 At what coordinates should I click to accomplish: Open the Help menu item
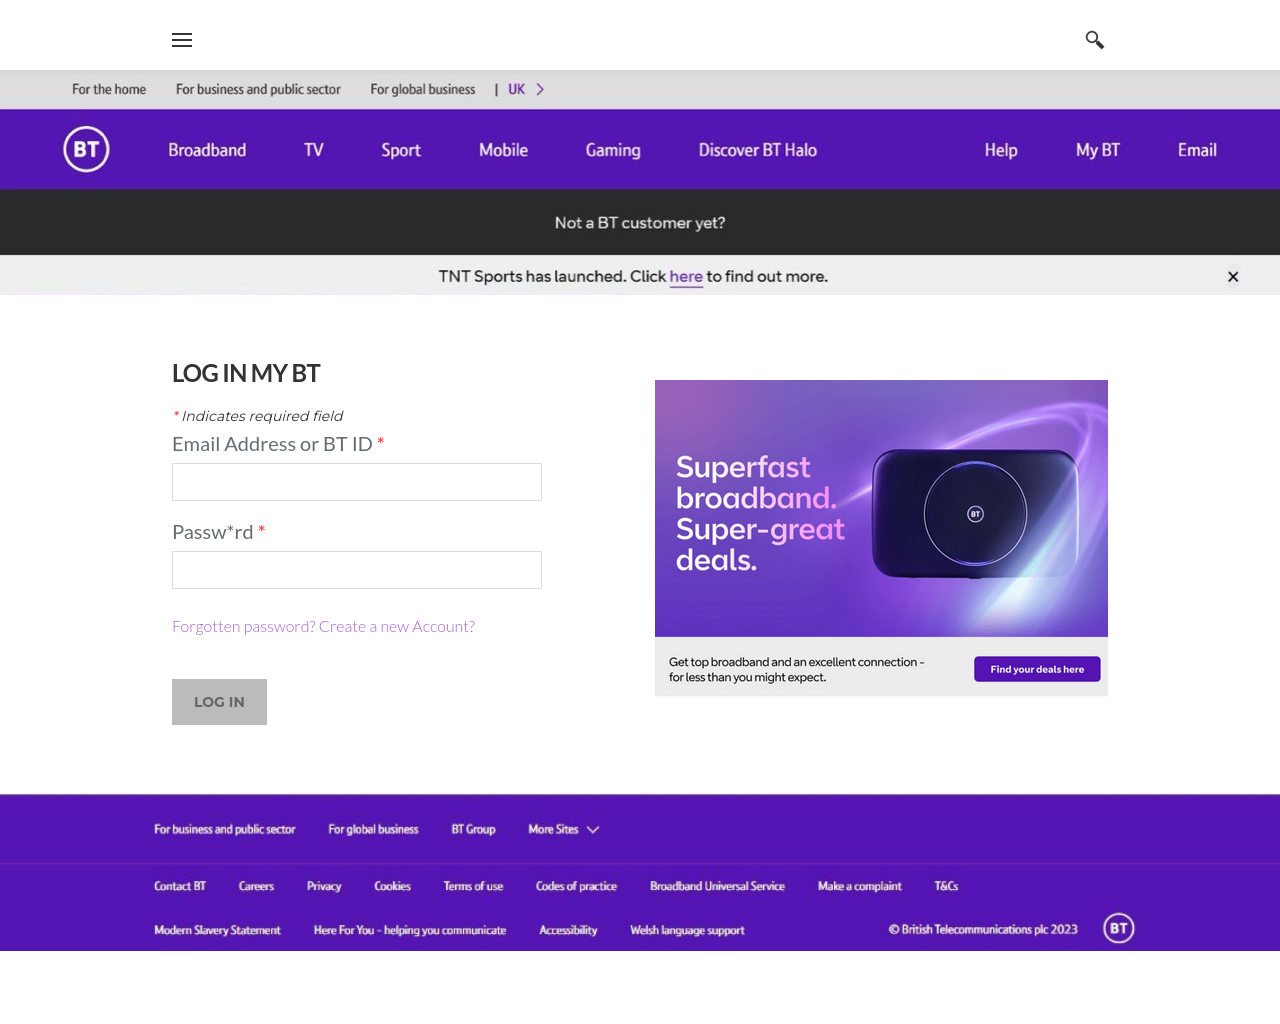(x=1001, y=150)
